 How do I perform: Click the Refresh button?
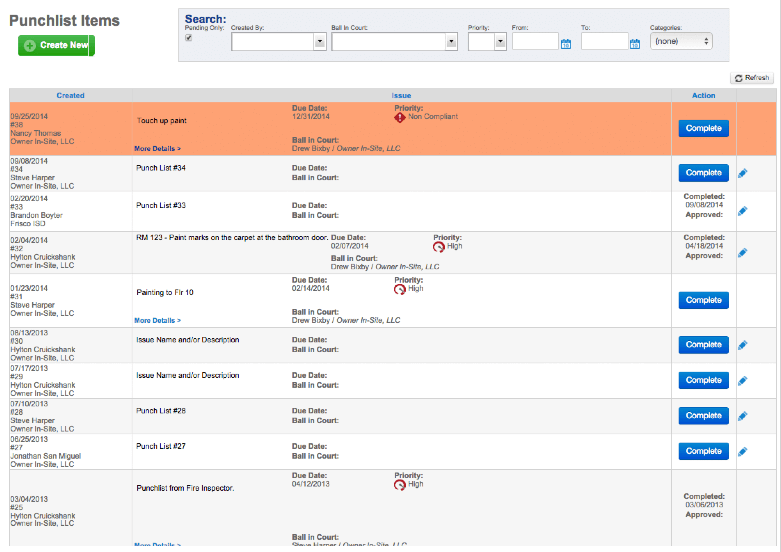[x=752, y=78]
